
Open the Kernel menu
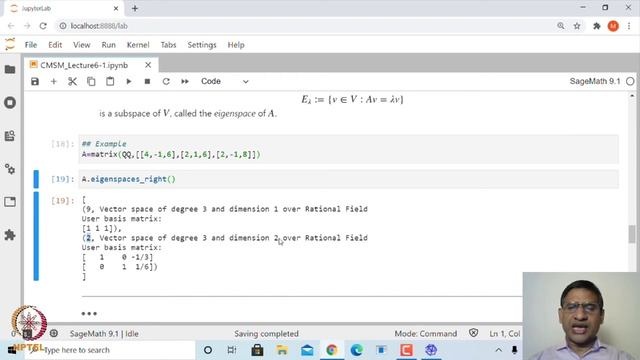[138, 45]
